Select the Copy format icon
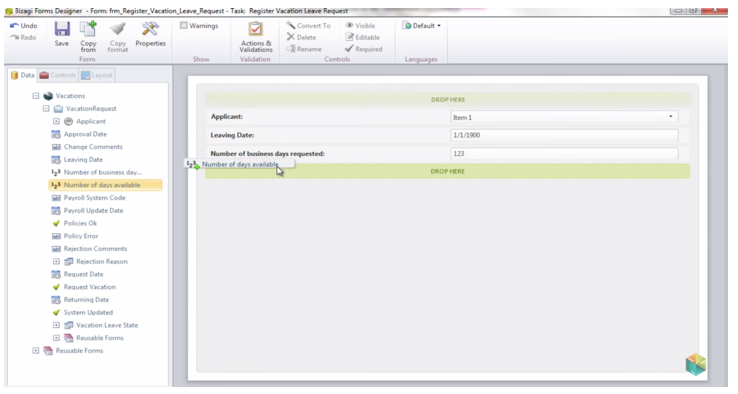Image resolution: width=738 pixels, height=394 pixels. pyautogui.click(x=118, y=29)
